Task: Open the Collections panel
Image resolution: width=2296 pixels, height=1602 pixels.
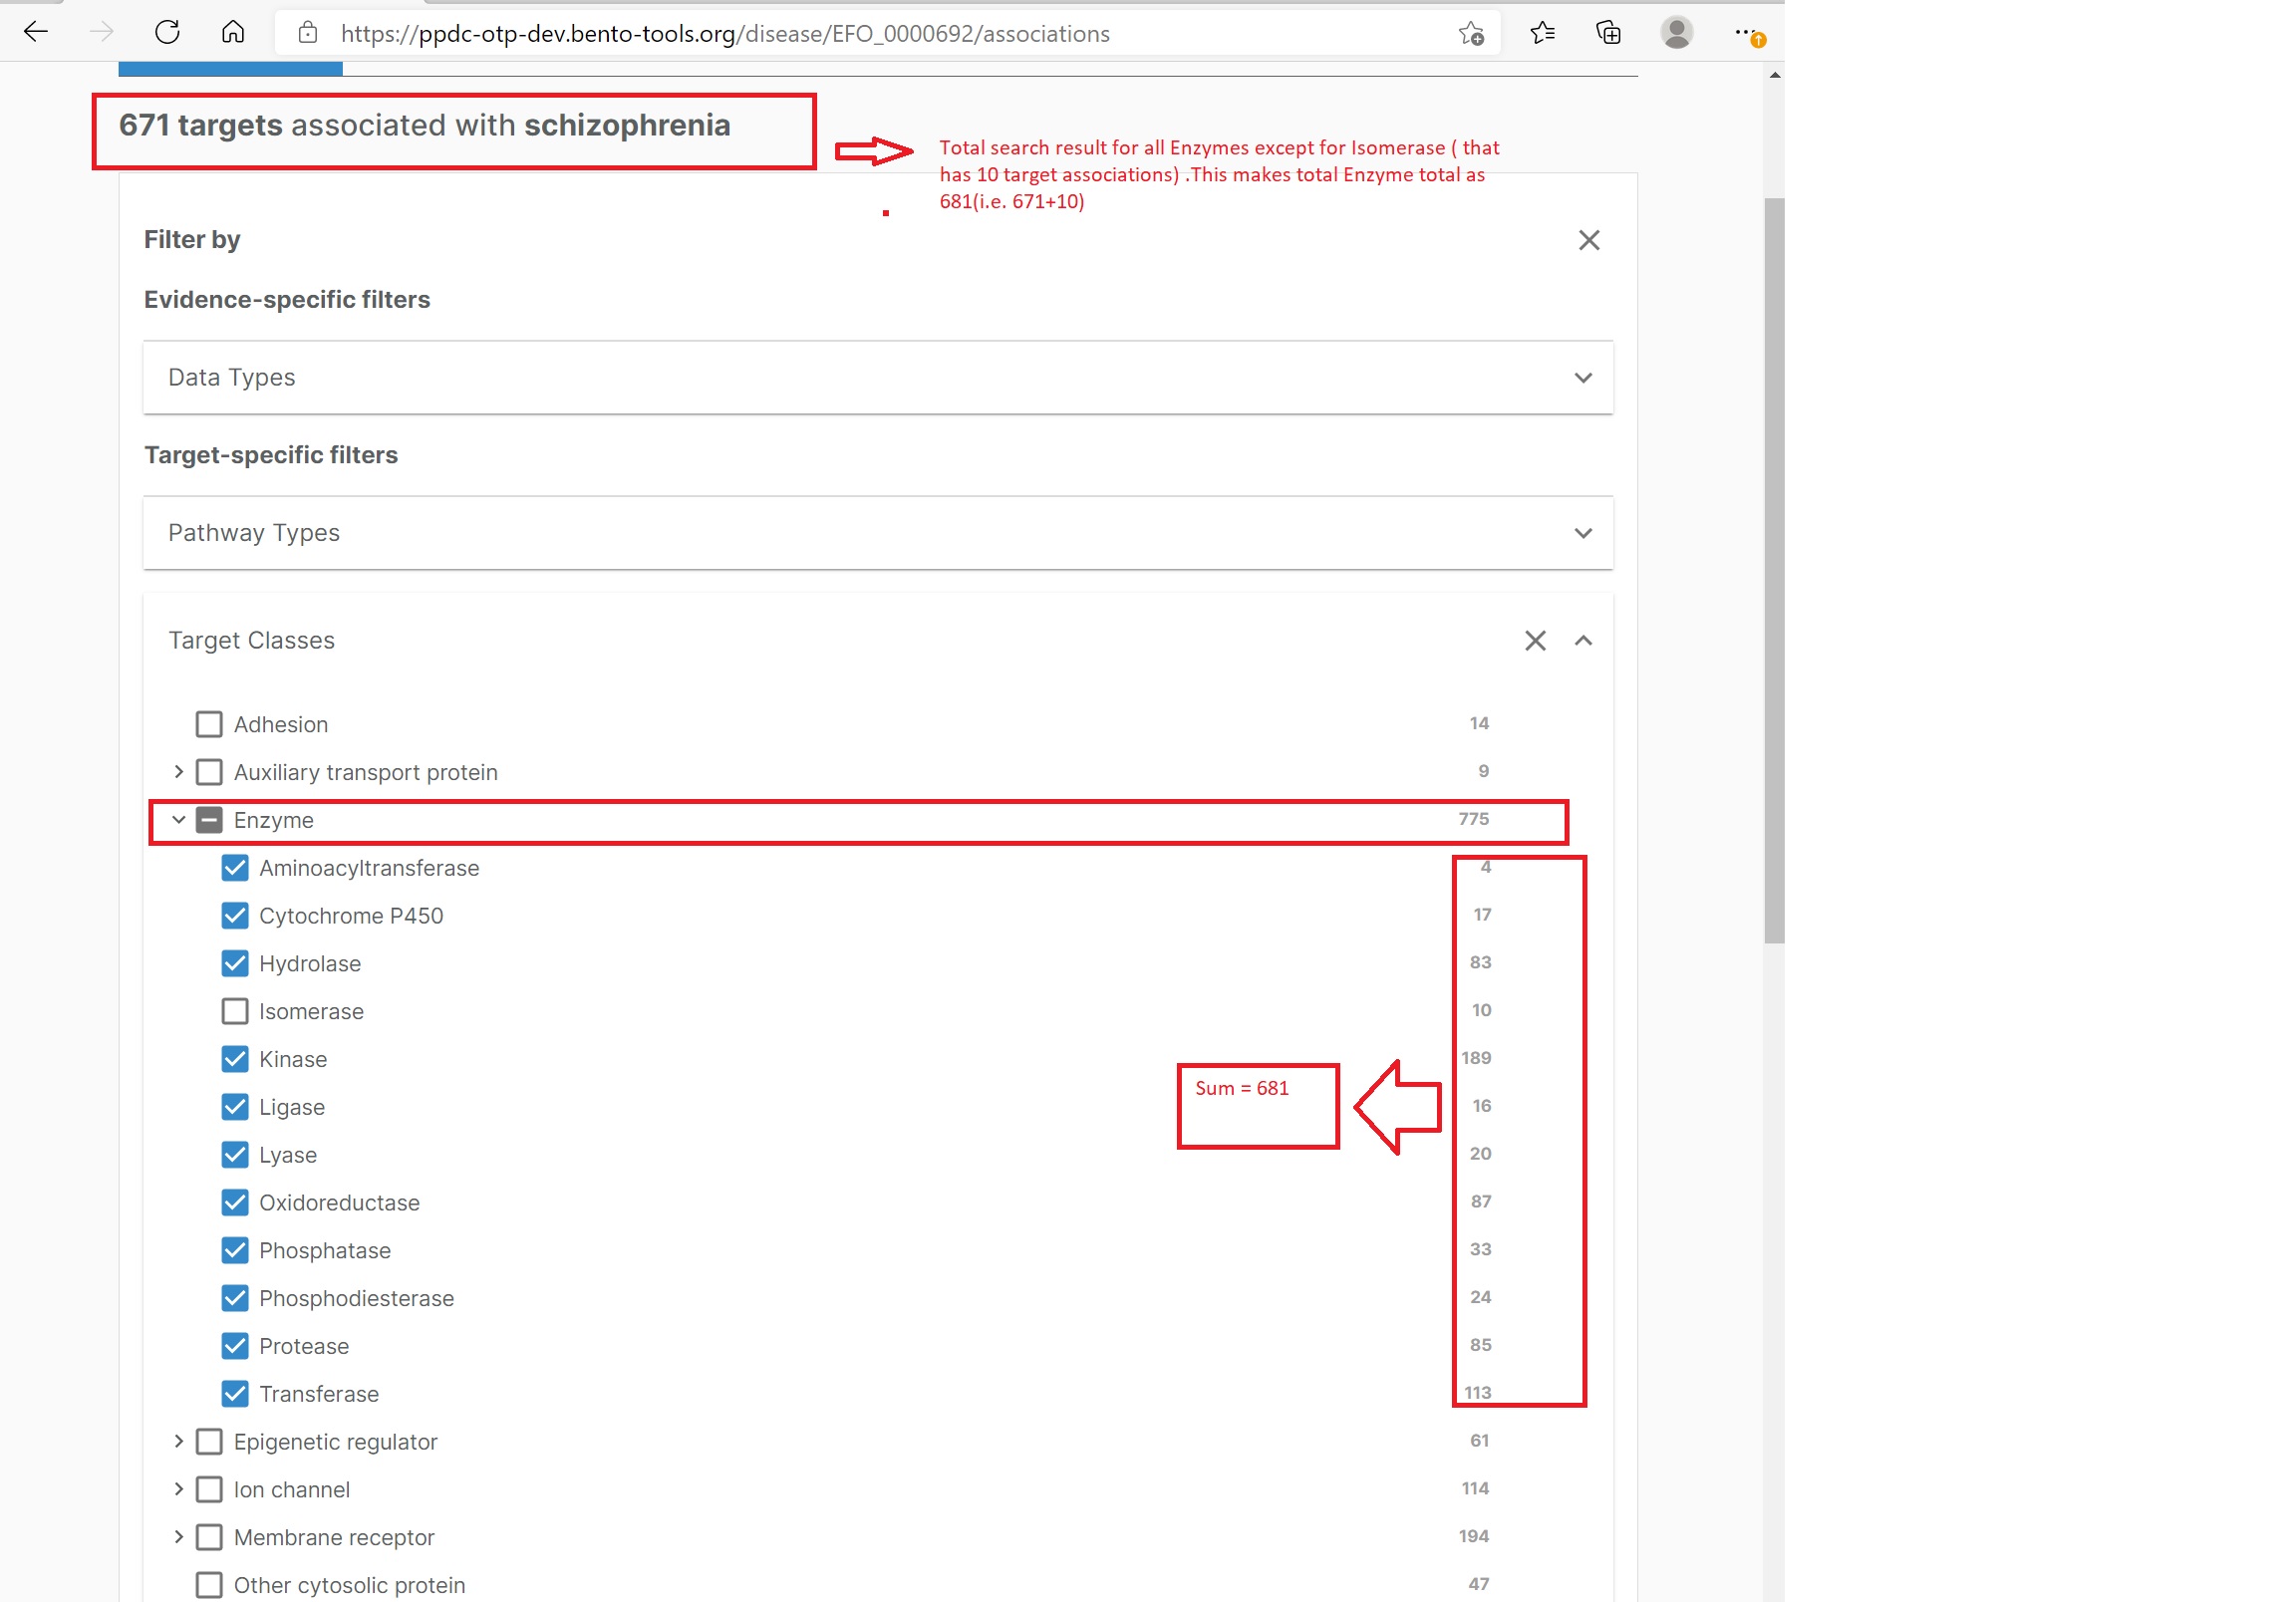Action: pyautogui.click(x=1608, y=32)
